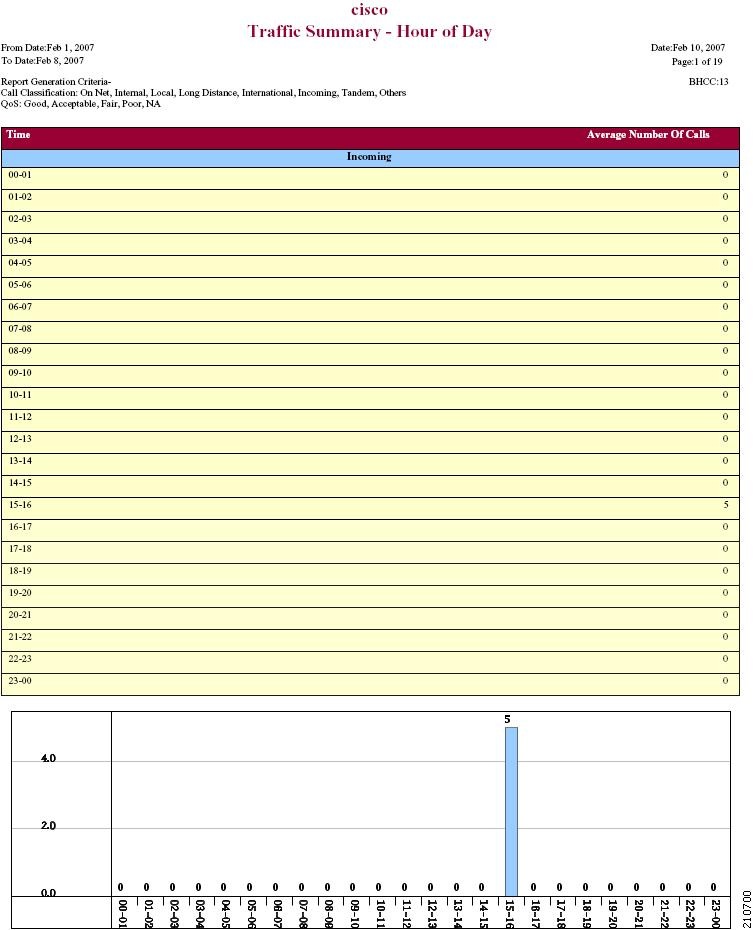Select the 12-13 time row
753x930 pixels.
pyautogui.click(x=370, y=442)
